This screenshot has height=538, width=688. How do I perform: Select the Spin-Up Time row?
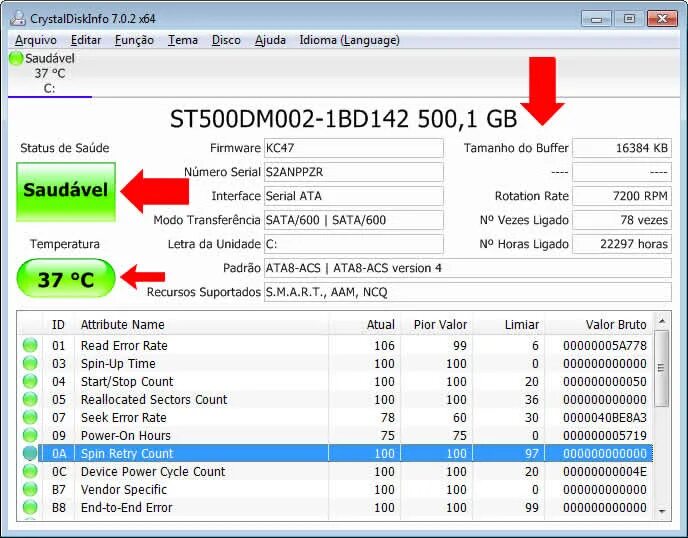335,363
